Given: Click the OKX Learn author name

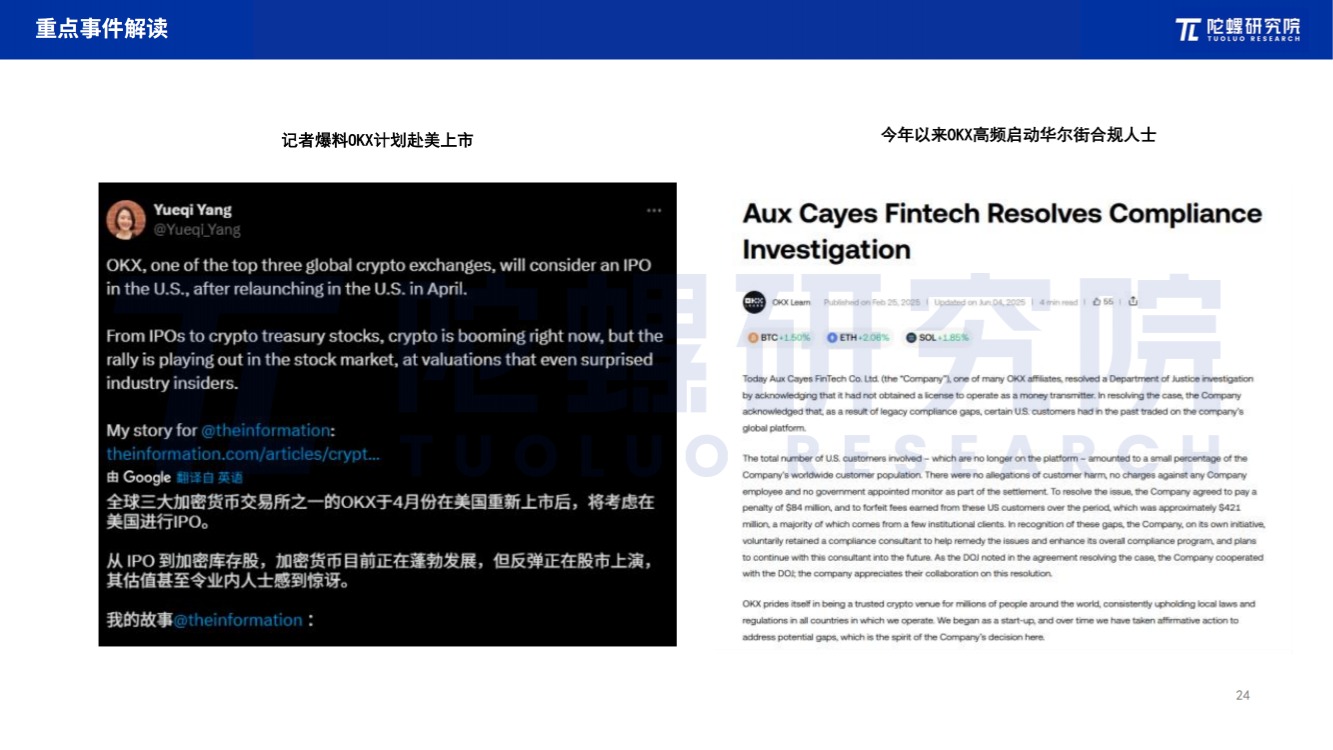Looking at the screenshot, I should [x=793, y=302].
